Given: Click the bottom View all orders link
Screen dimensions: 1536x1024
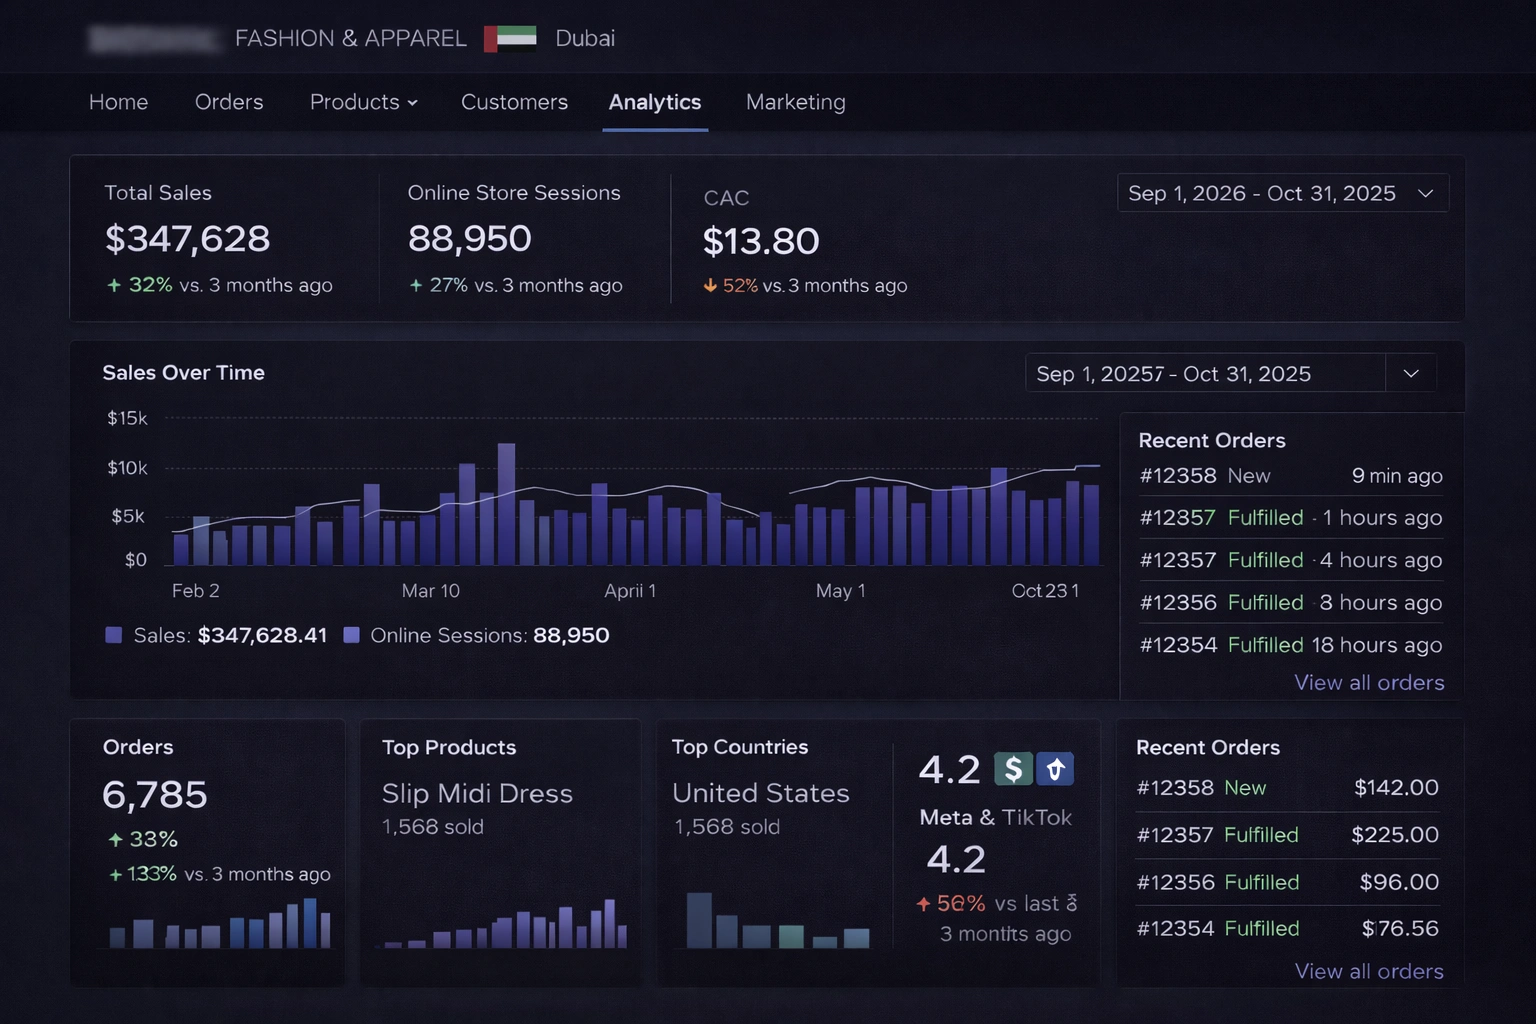Looking at the screenshot, I should (1368, 971).
